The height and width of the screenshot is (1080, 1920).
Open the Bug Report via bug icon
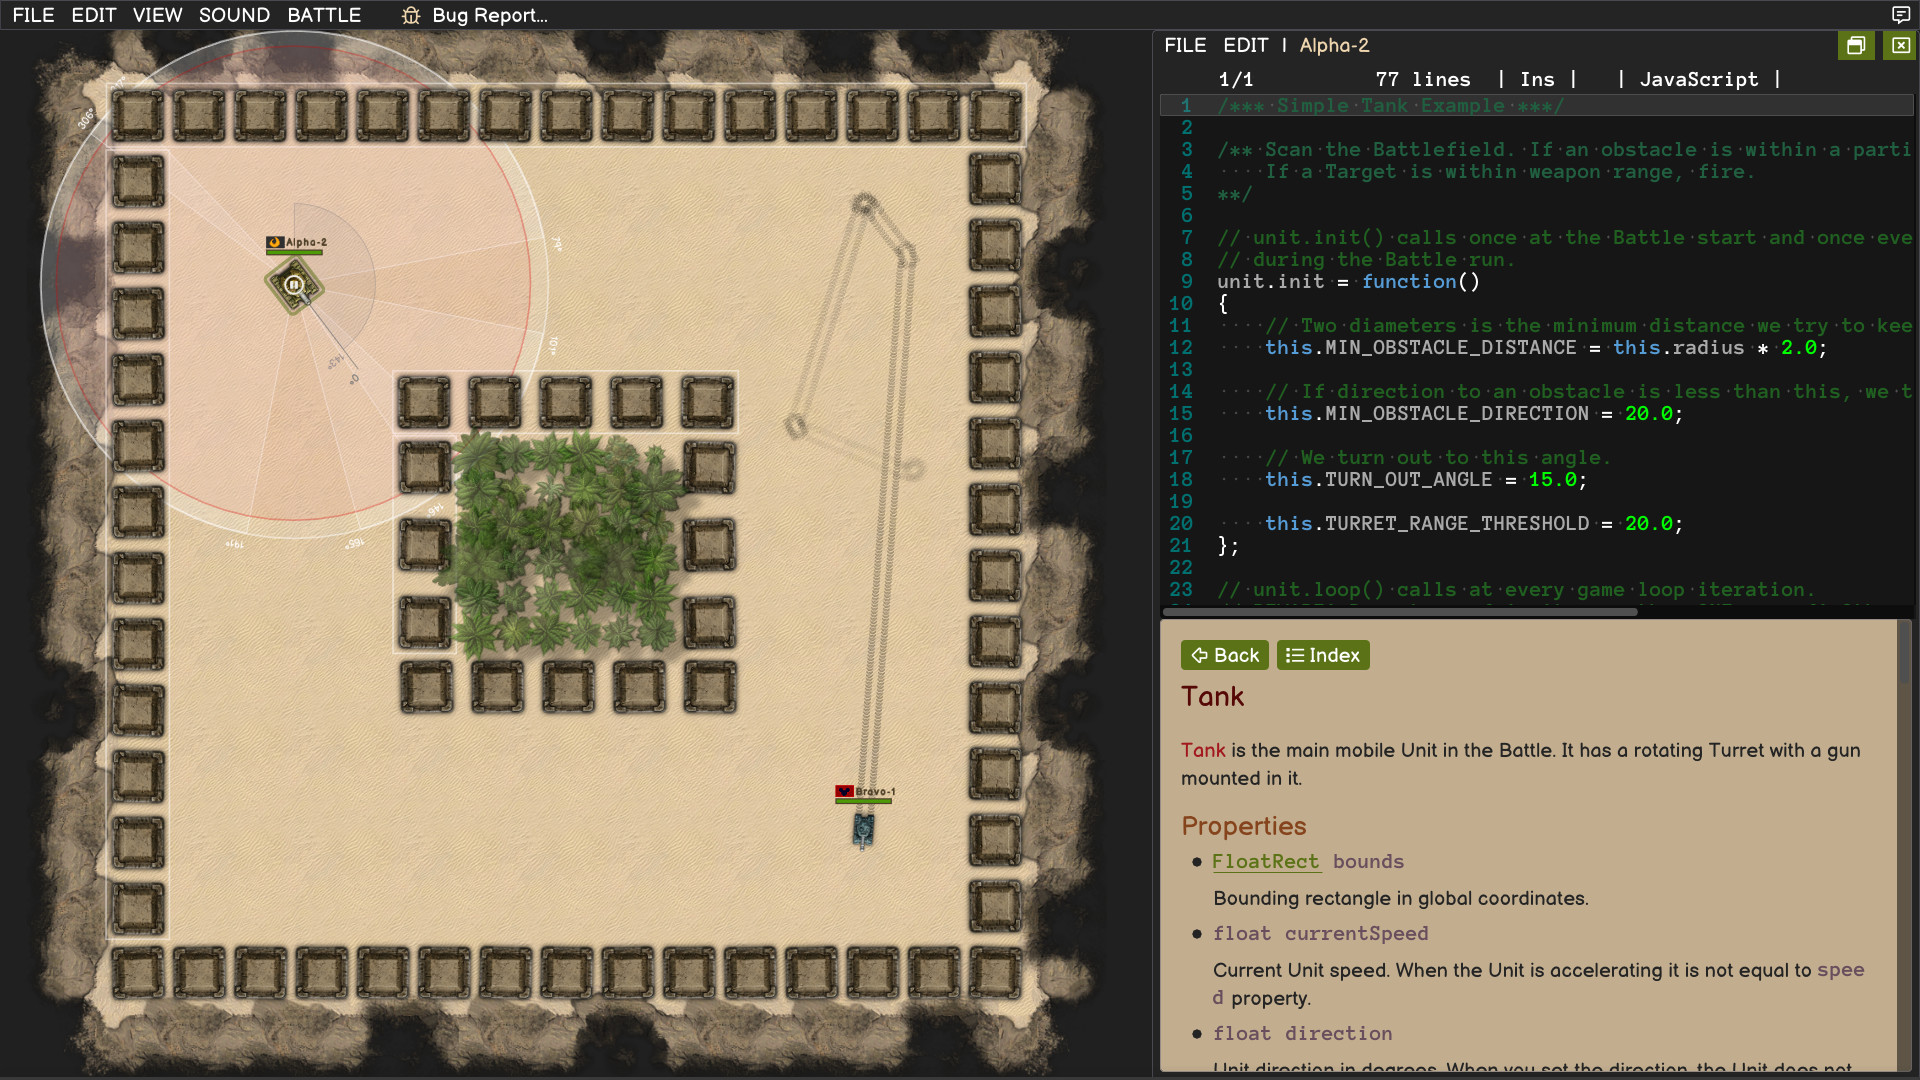(410, 15)
